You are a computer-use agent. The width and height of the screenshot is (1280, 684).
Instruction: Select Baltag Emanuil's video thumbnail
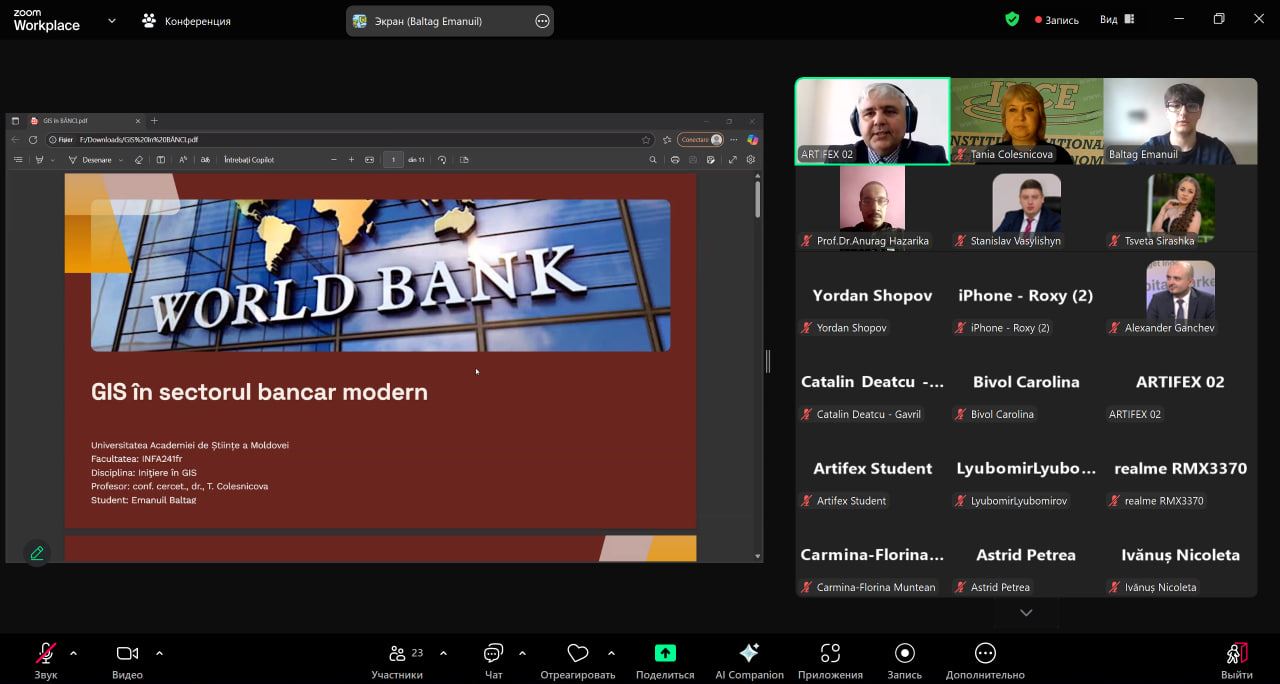pyautogui.click(x=1180, y=121)
